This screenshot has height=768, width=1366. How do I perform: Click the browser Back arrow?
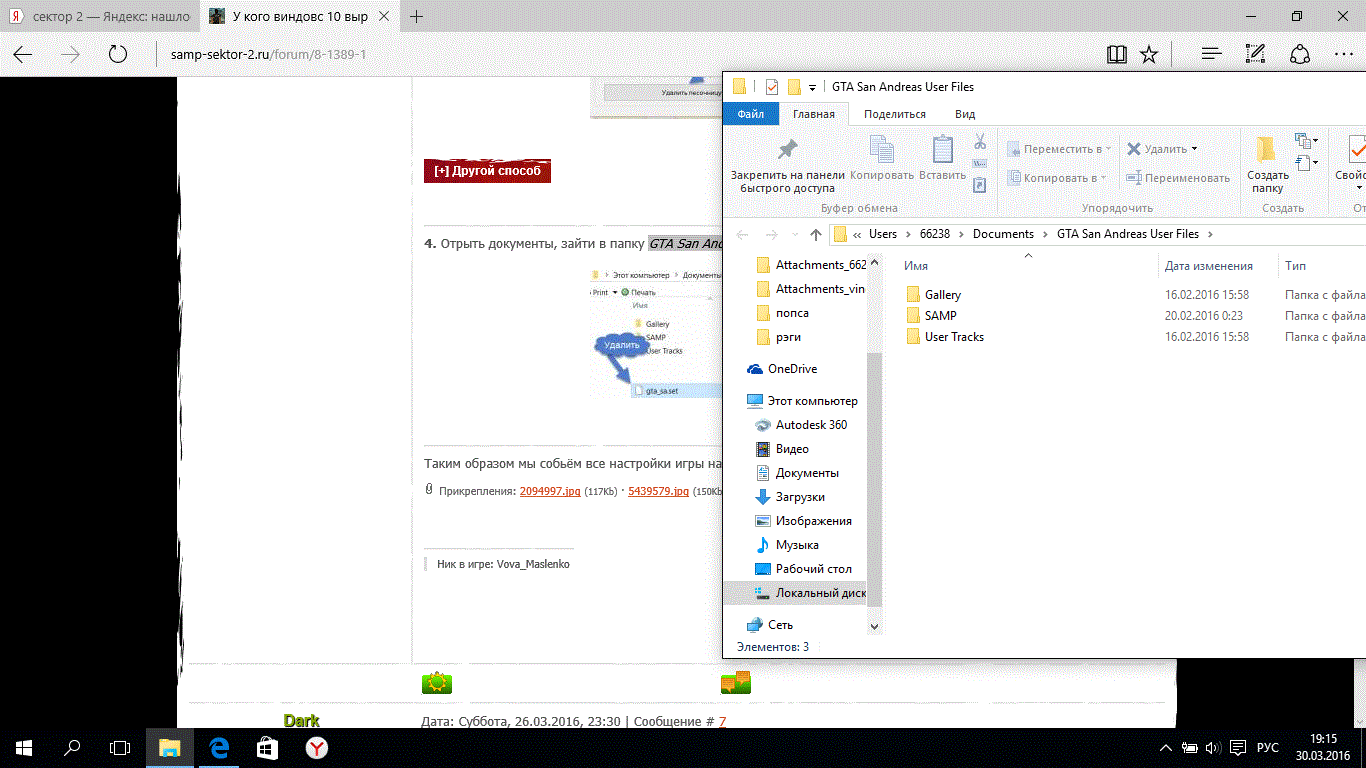coord(22,54)
